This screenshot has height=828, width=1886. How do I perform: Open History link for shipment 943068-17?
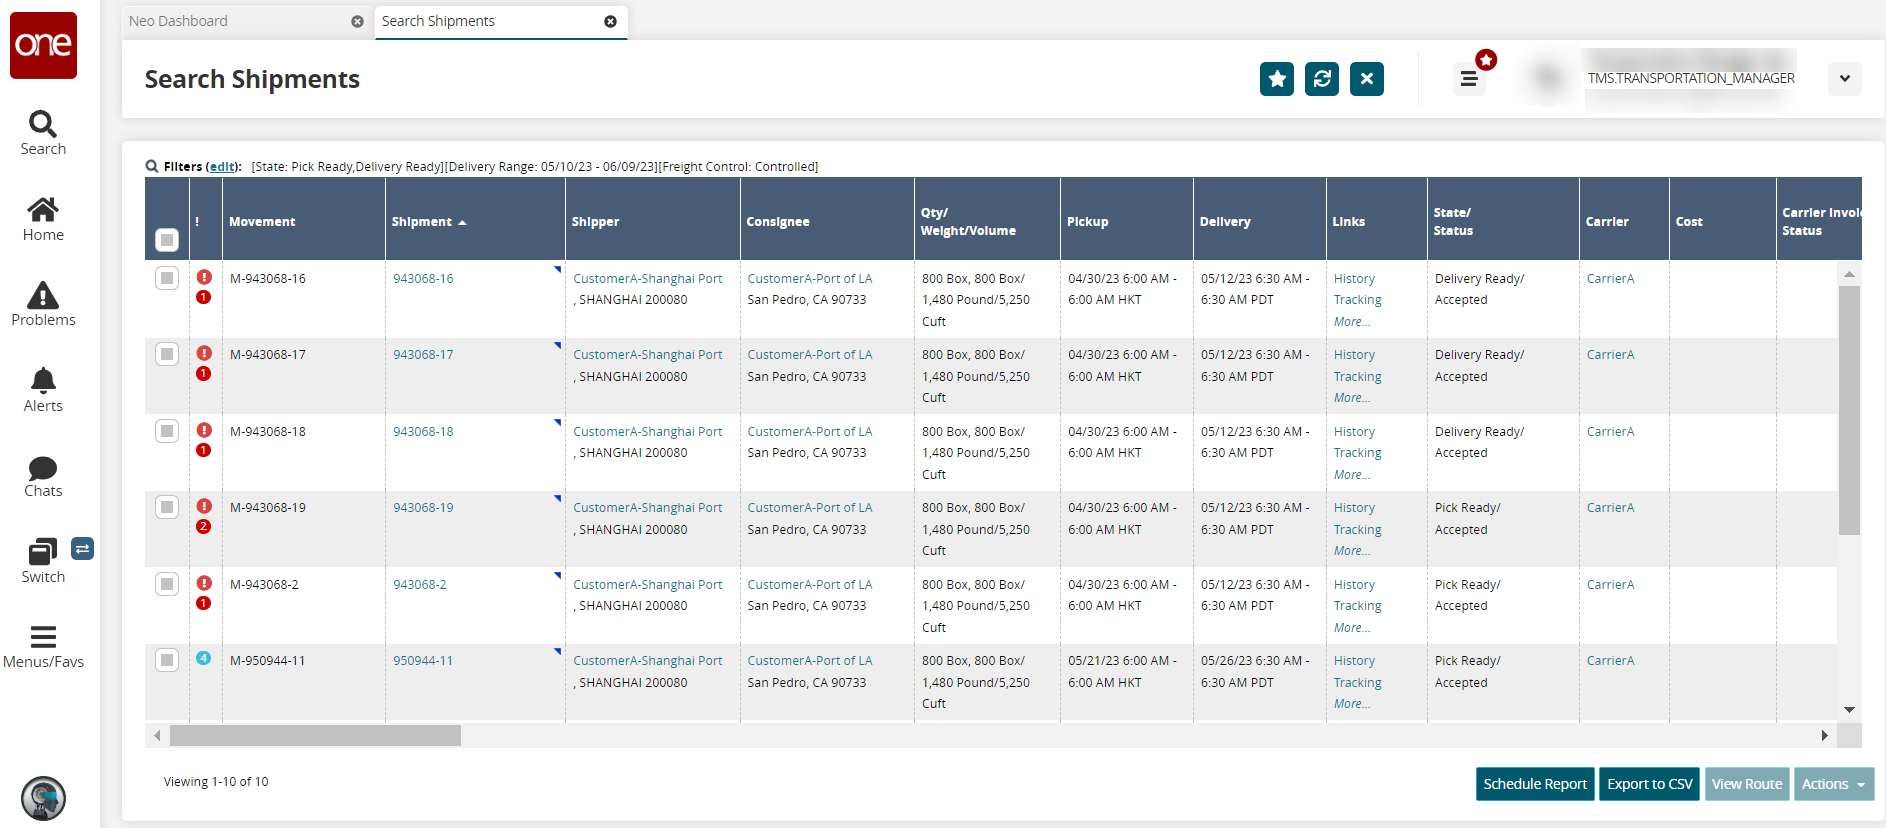pyautogui.click(x=1354, y=355)
